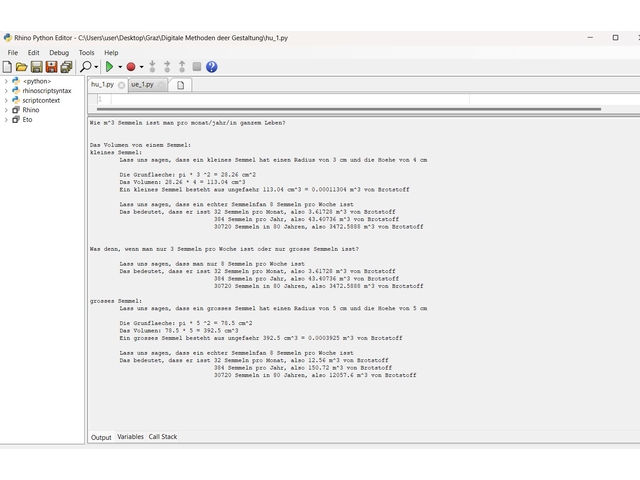Click the red Save As disk icon
This screenshot has height=480, width=640.
(x=51, y=67)
